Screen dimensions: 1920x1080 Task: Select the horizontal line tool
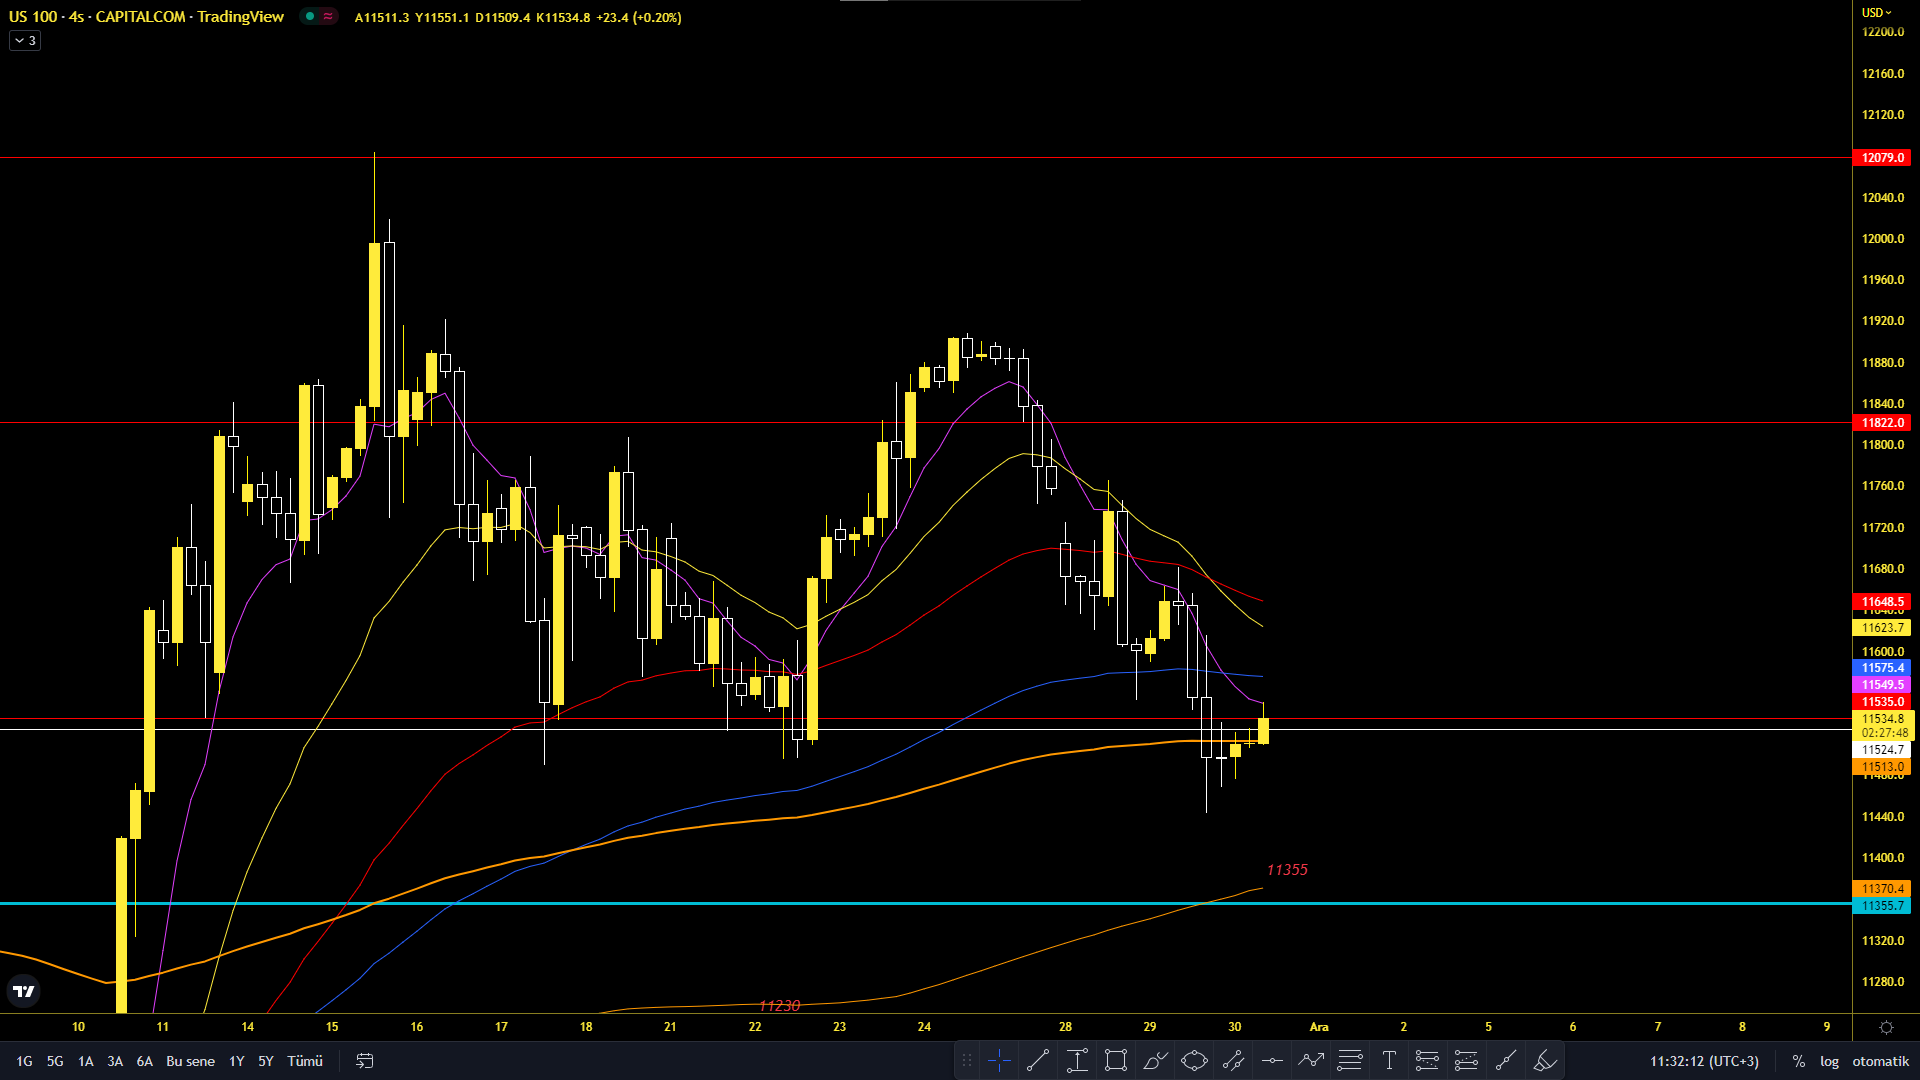[1272, 1061]
